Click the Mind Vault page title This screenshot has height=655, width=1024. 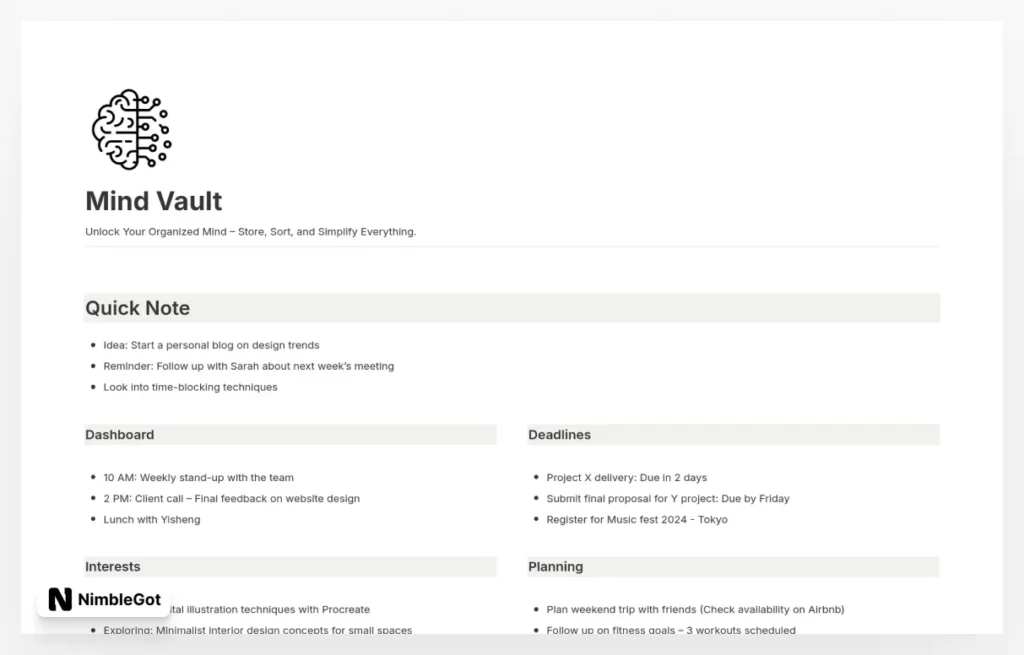(x=154, y=201)
